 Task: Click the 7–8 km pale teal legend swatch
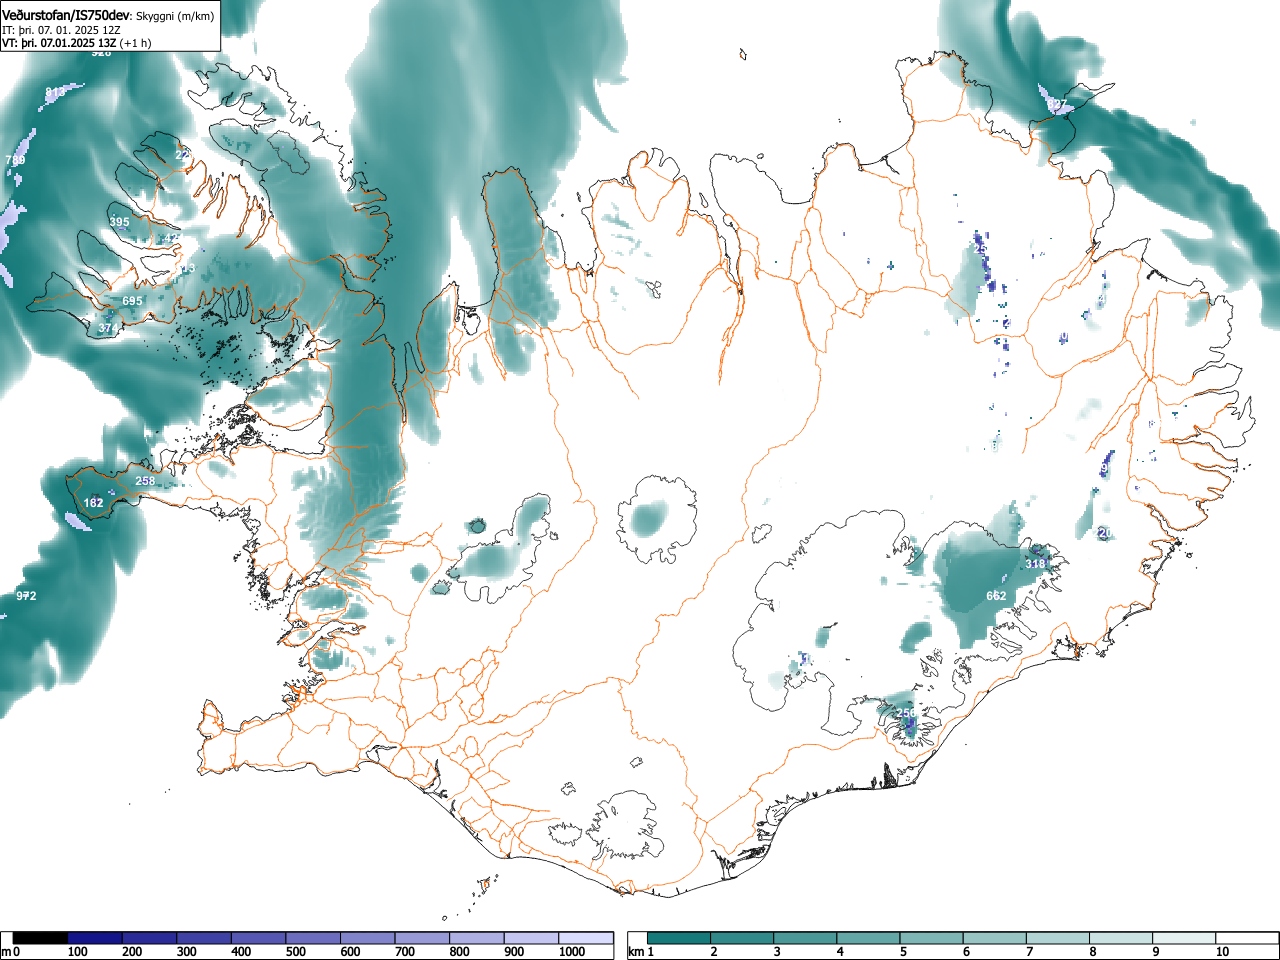tap(1057, 938)
